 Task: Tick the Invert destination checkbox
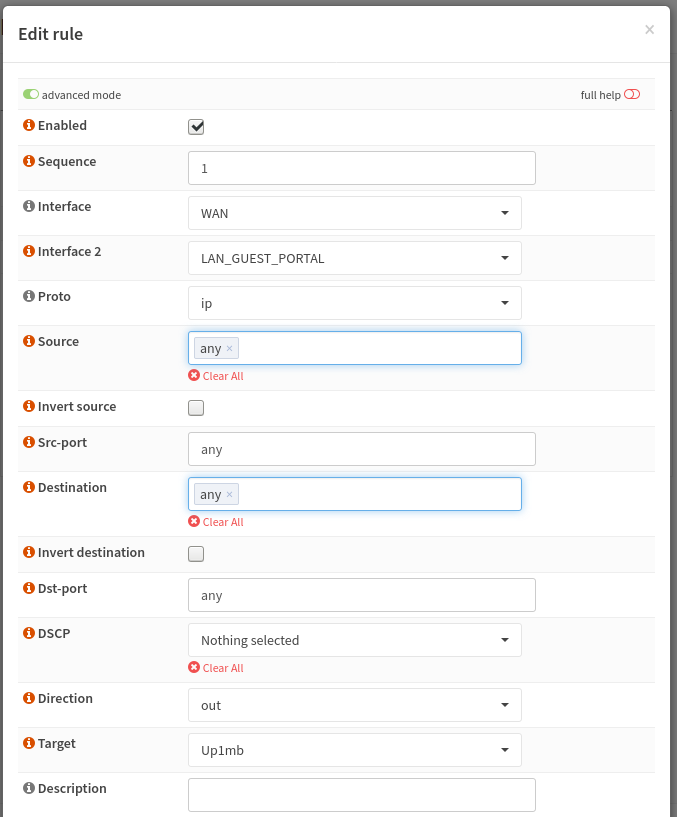click(x=196, y=554)
